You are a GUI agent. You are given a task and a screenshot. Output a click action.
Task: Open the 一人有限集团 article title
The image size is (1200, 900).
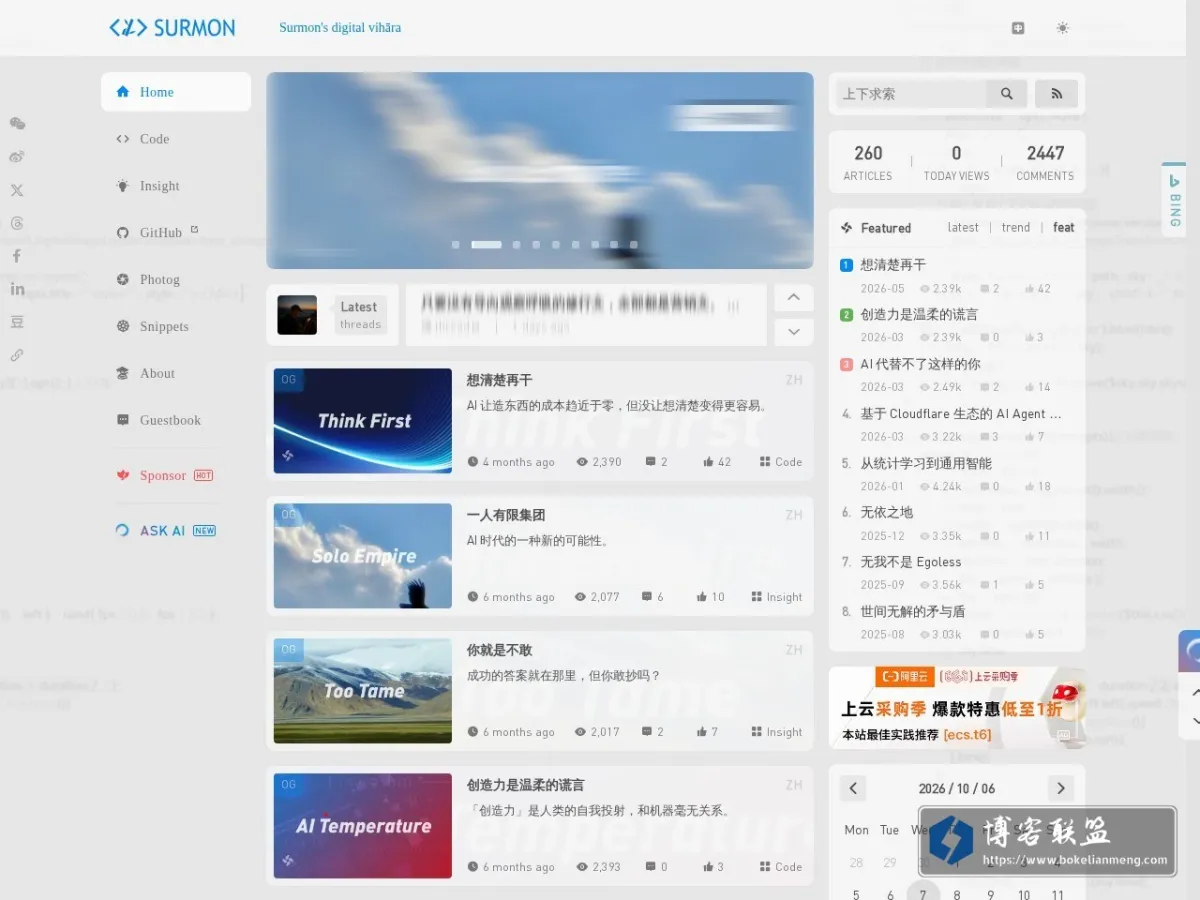tap(506, 515)
